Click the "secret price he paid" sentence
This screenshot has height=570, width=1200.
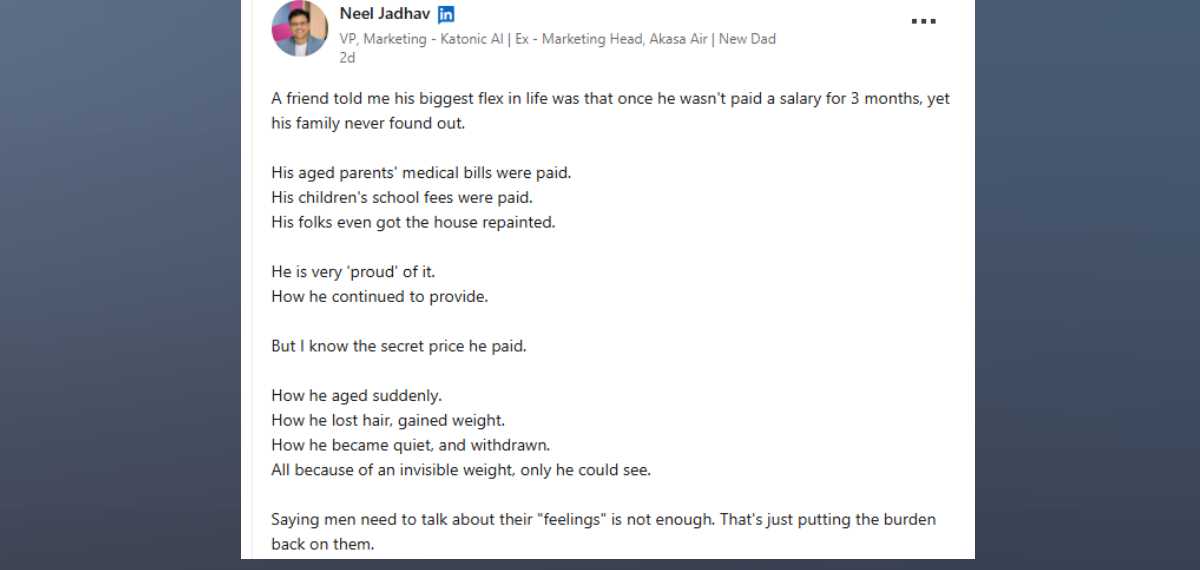click(398, 346)
